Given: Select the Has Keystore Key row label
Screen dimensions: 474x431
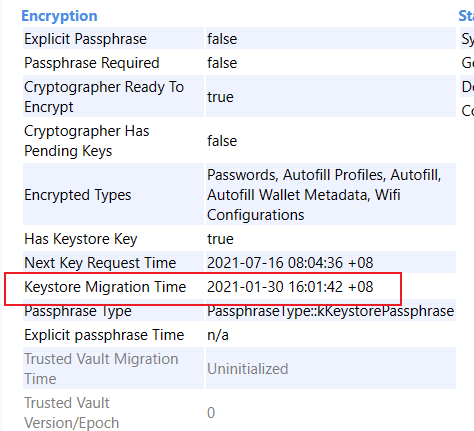Looking at the screenshot, I should (81, 239).
